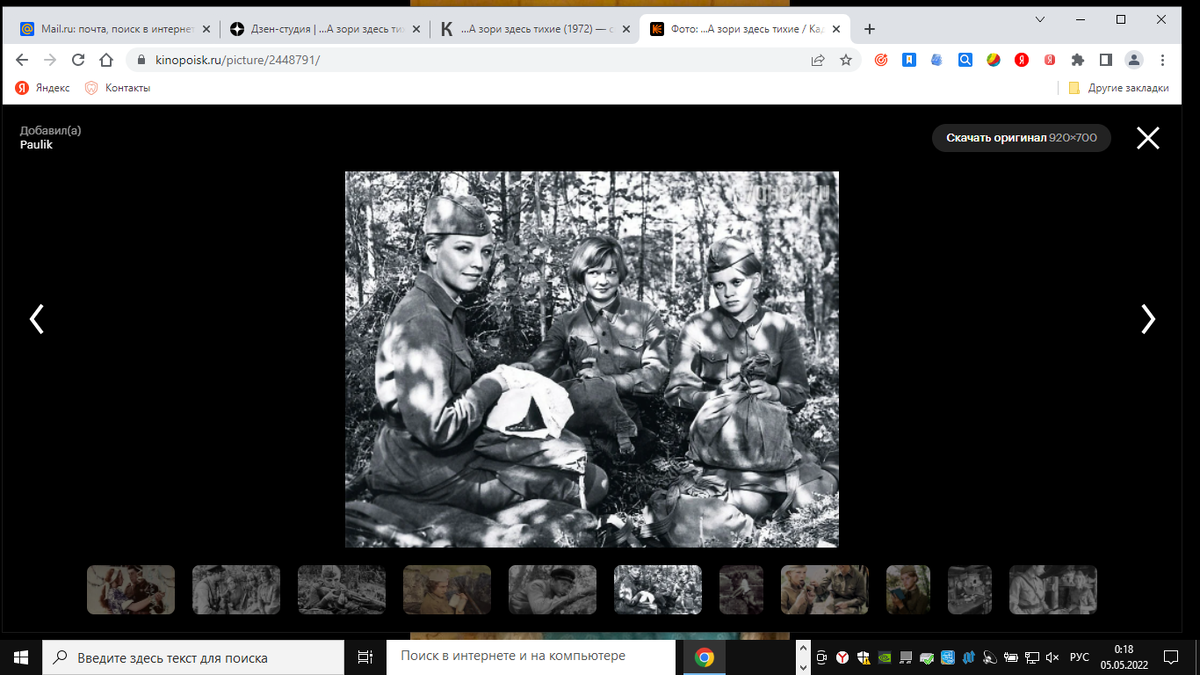Image resolution: width=1200 pixels, height=675 pixels.
Task: Click the Поиск в интернете search field
Action: click(533, 656)
